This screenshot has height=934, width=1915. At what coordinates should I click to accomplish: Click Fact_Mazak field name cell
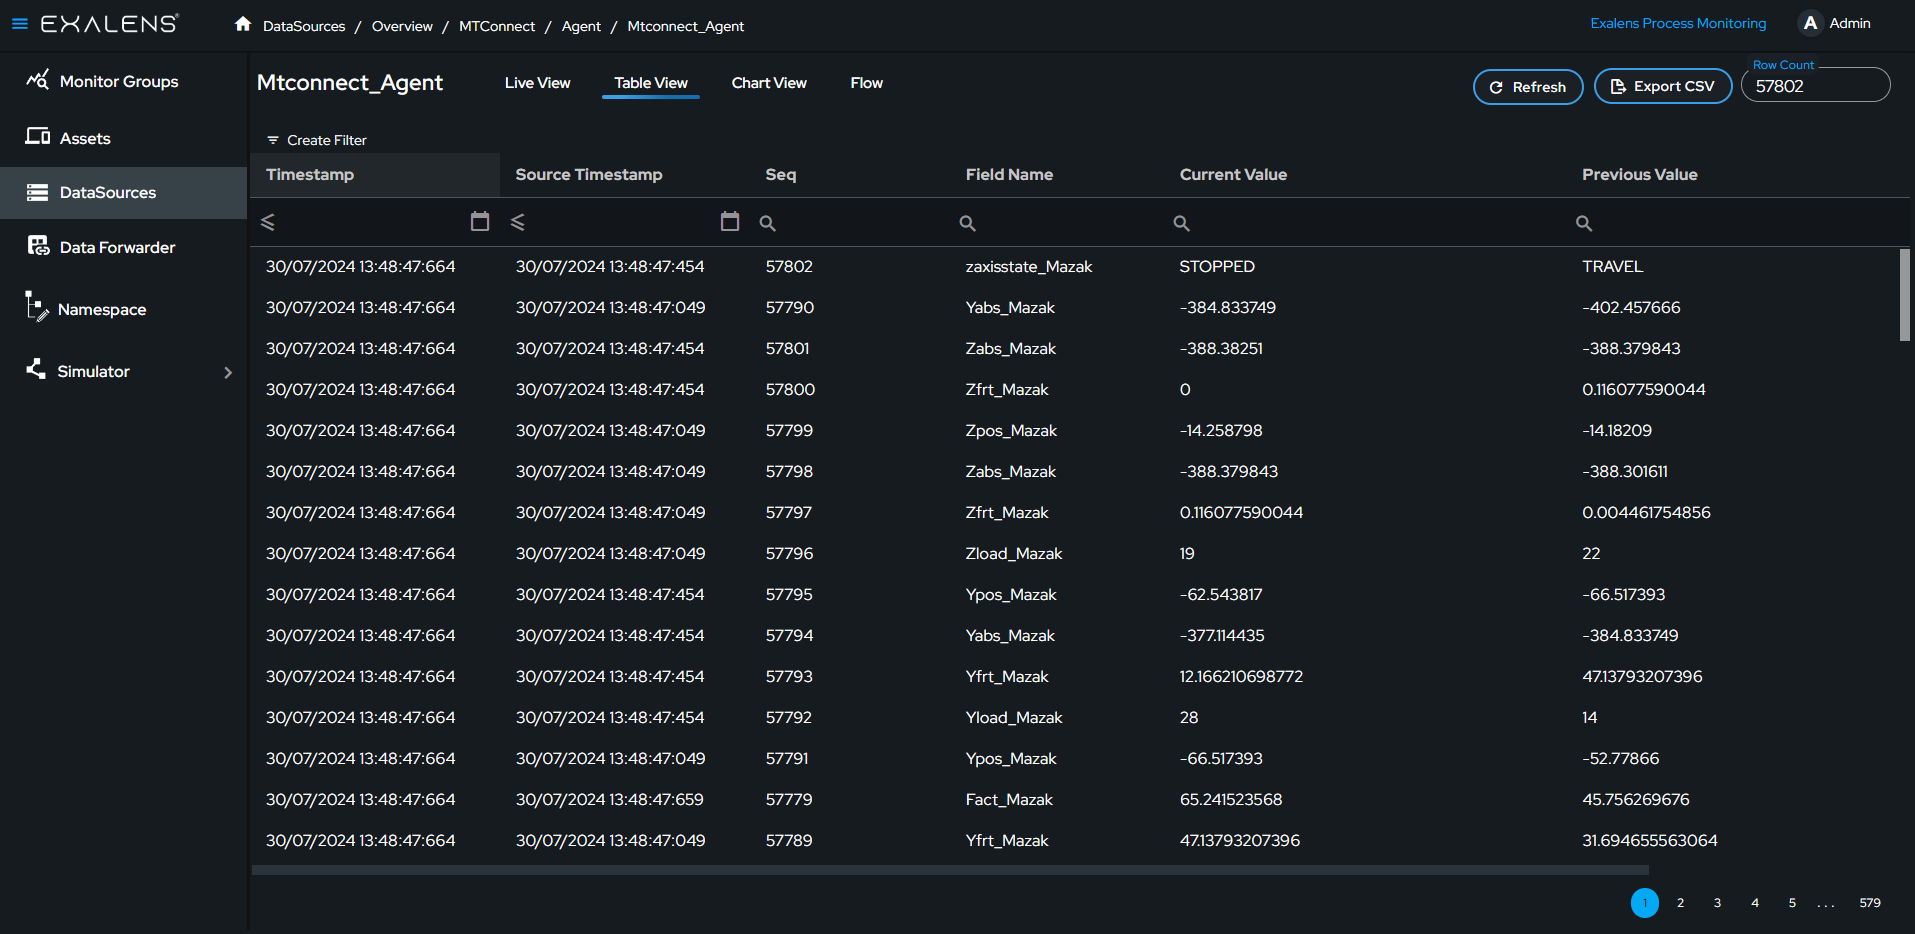pos(1009,800)
